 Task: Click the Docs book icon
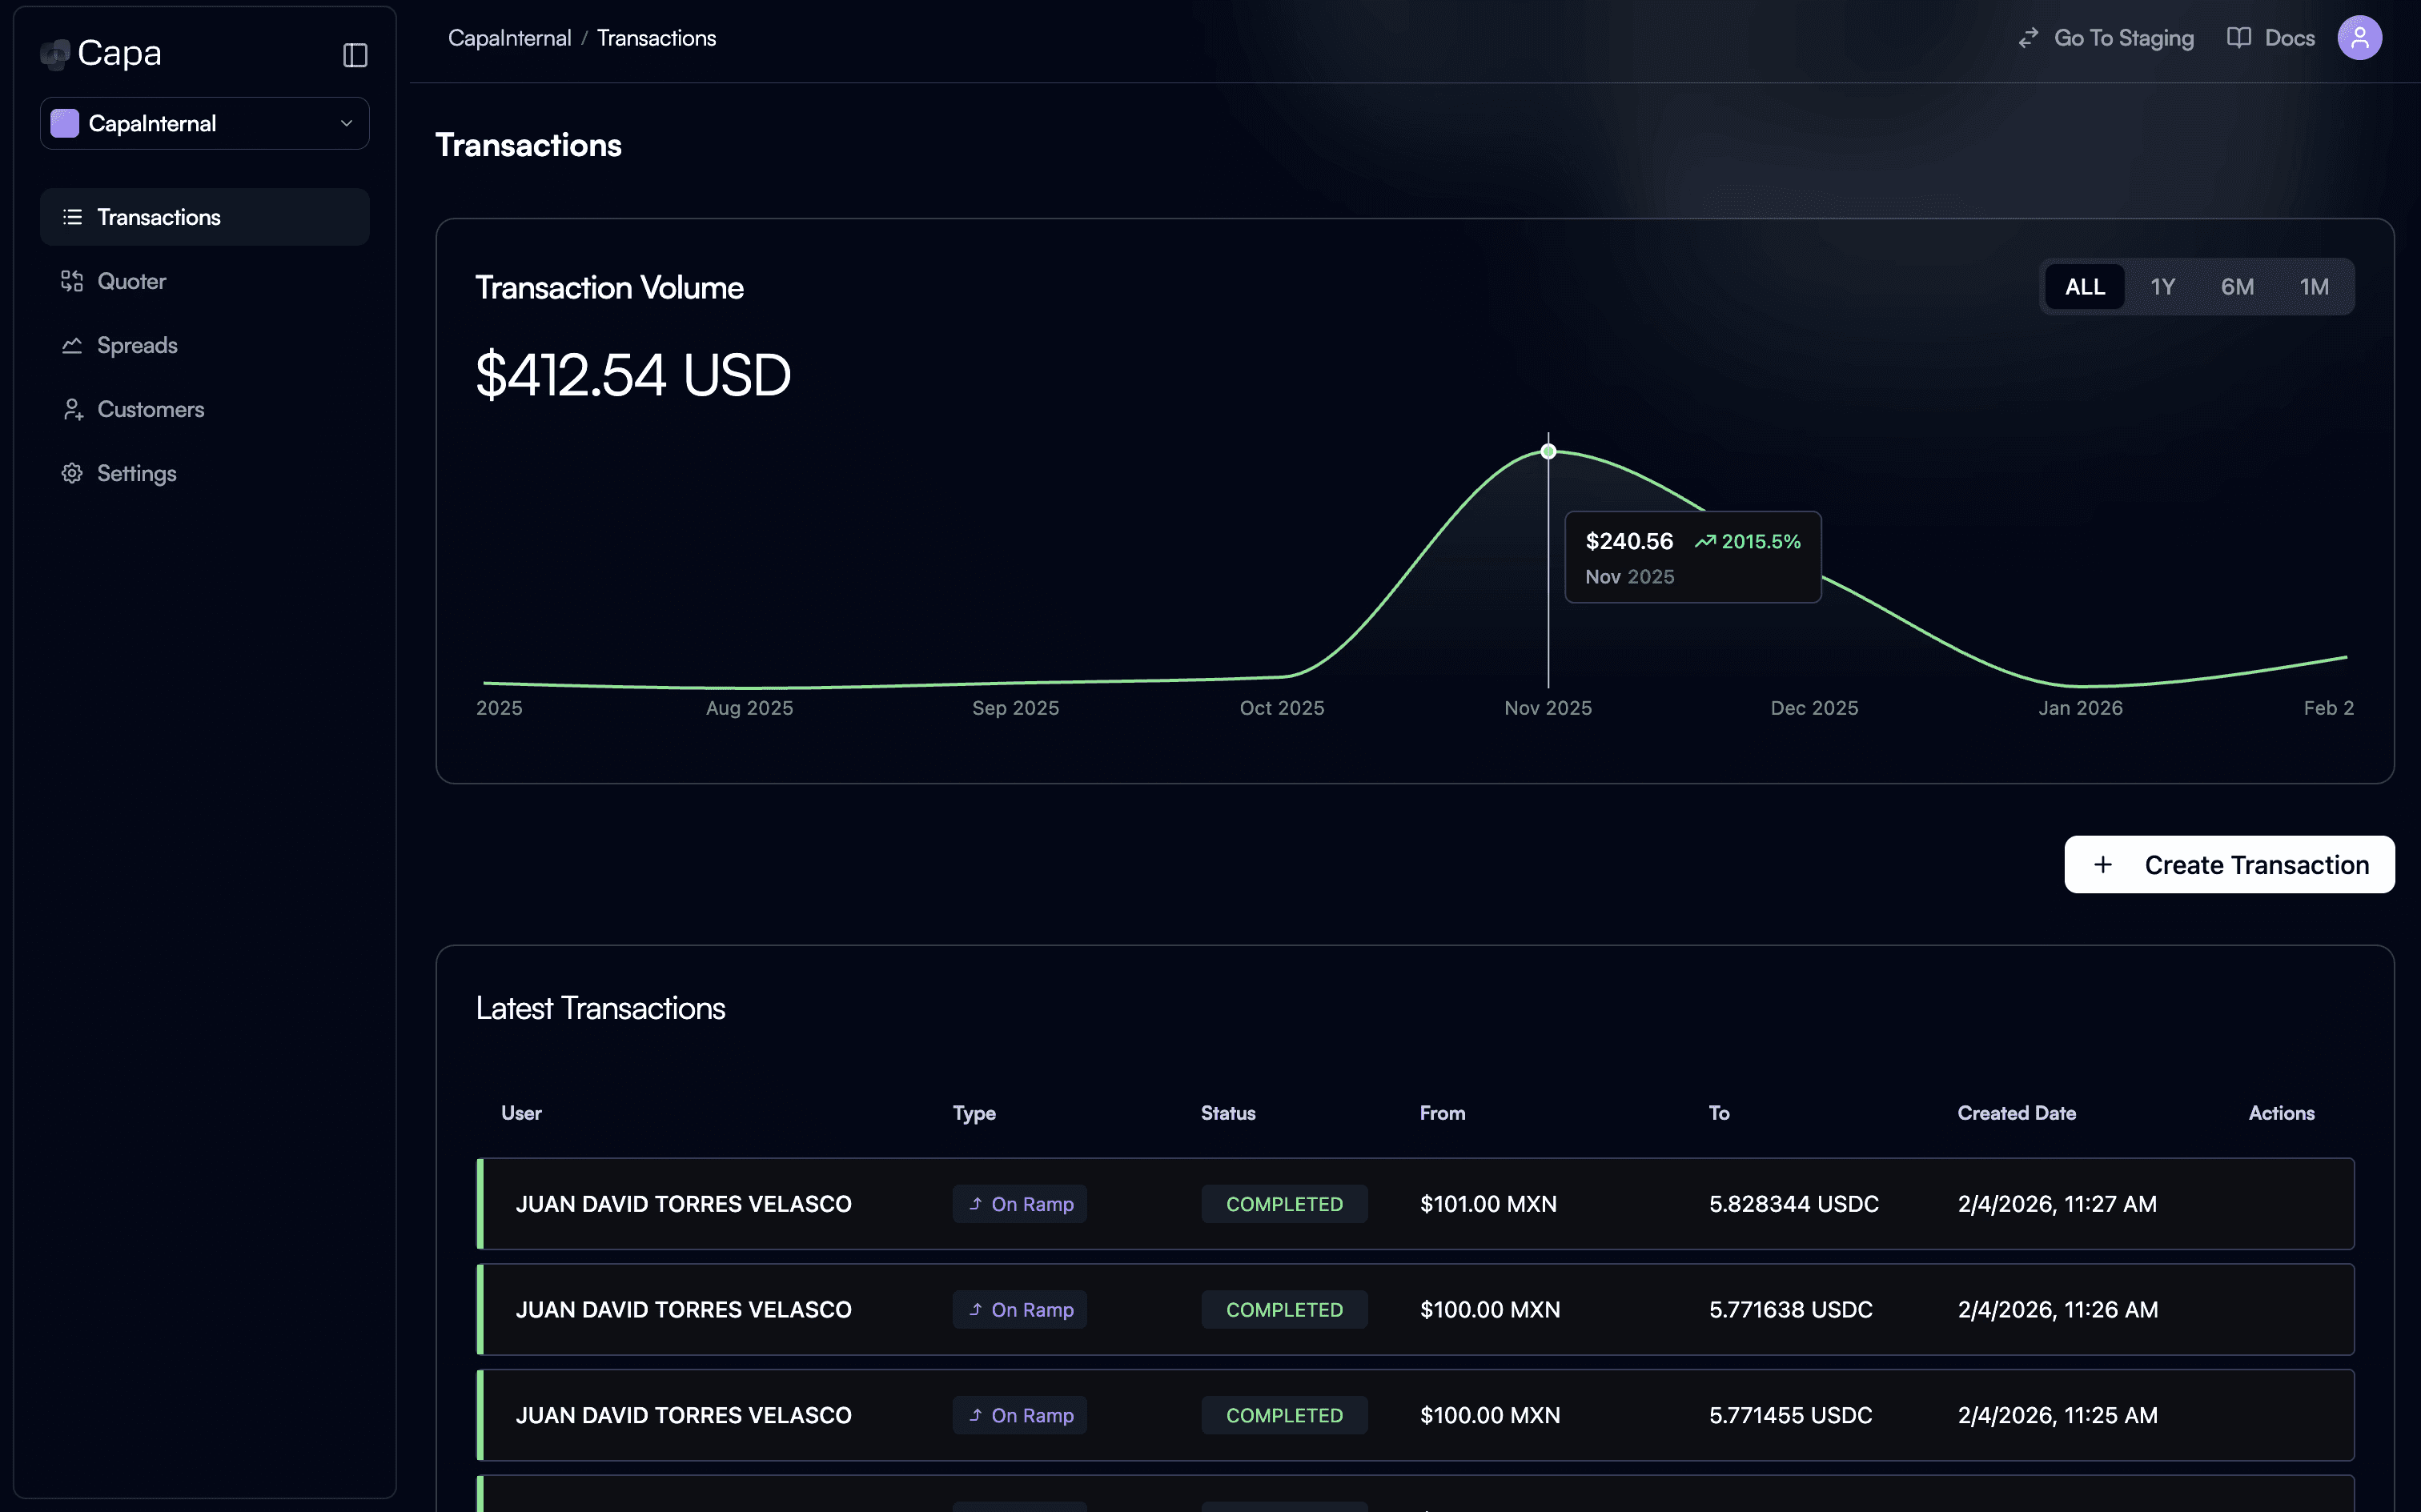(2239, 38)
